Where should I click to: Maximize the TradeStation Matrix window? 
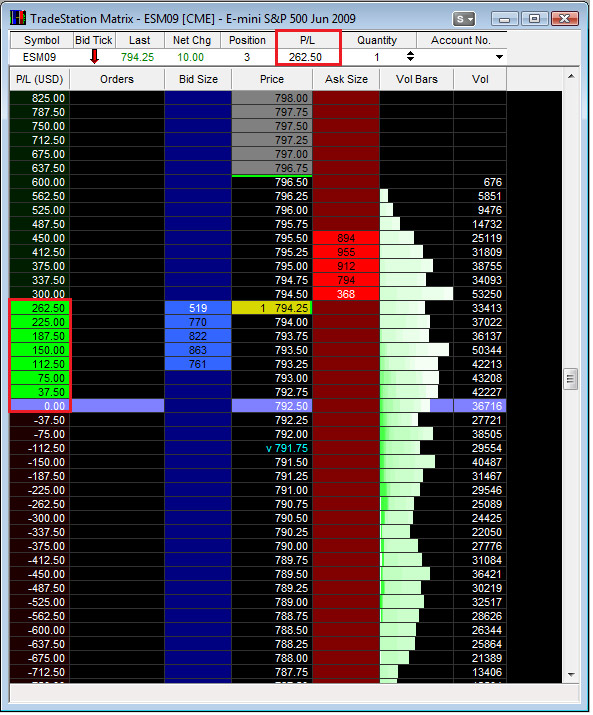point(534,19)
